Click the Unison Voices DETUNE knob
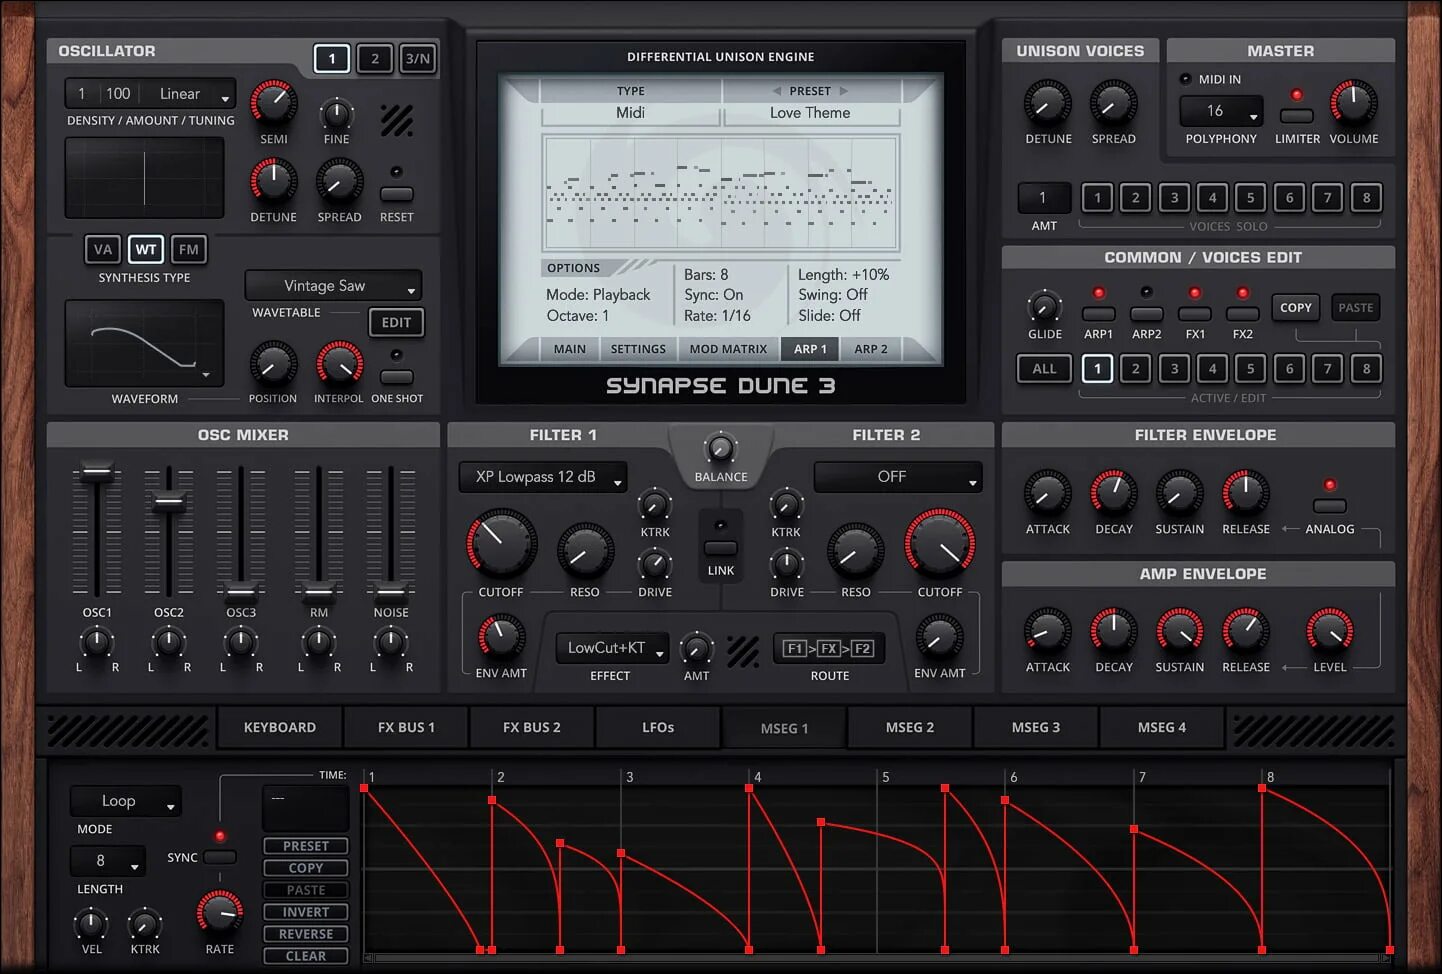The height and width of the screenshot is (974, 1442). click(x=1048, y=104)
